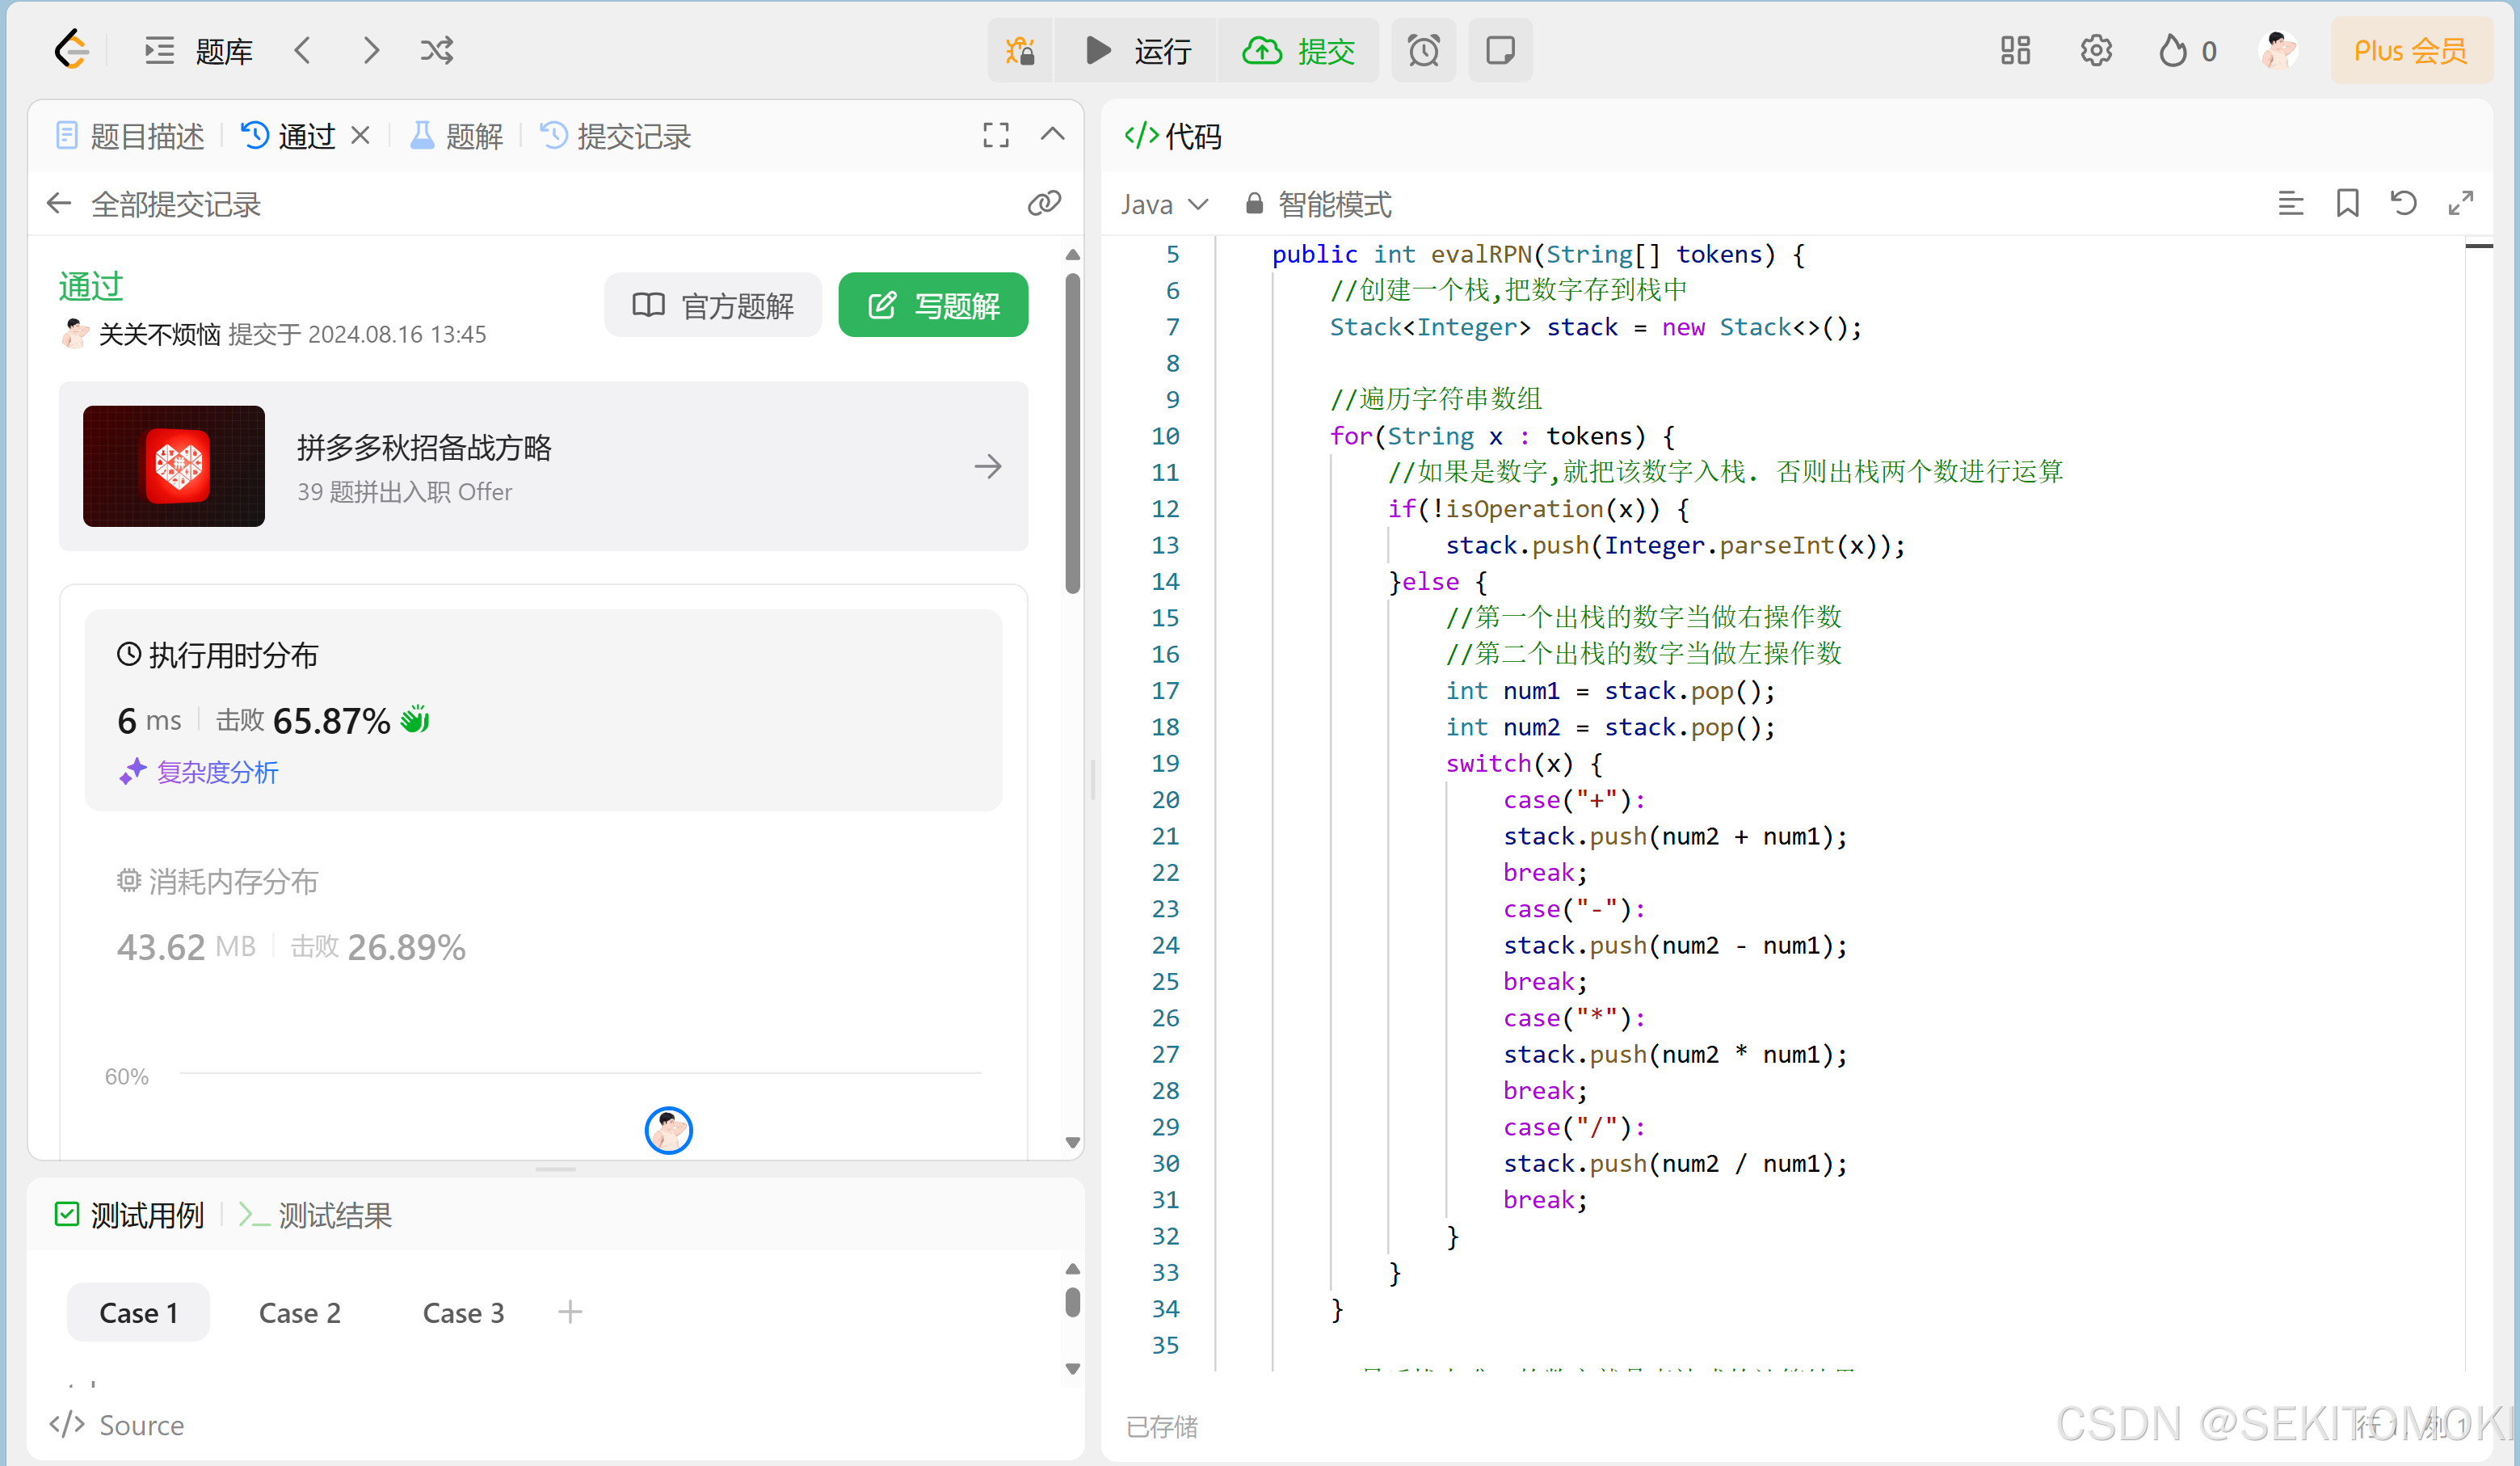Open the debugger bug icon
The image size is (2520, 1466).
[1020, 50]
